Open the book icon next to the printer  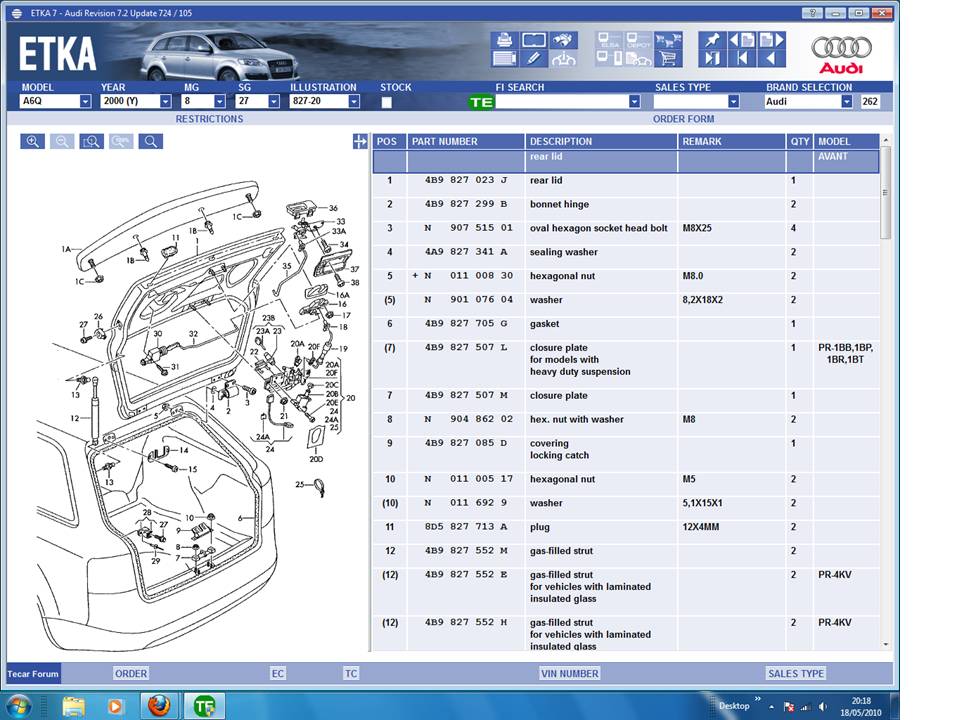534,40
